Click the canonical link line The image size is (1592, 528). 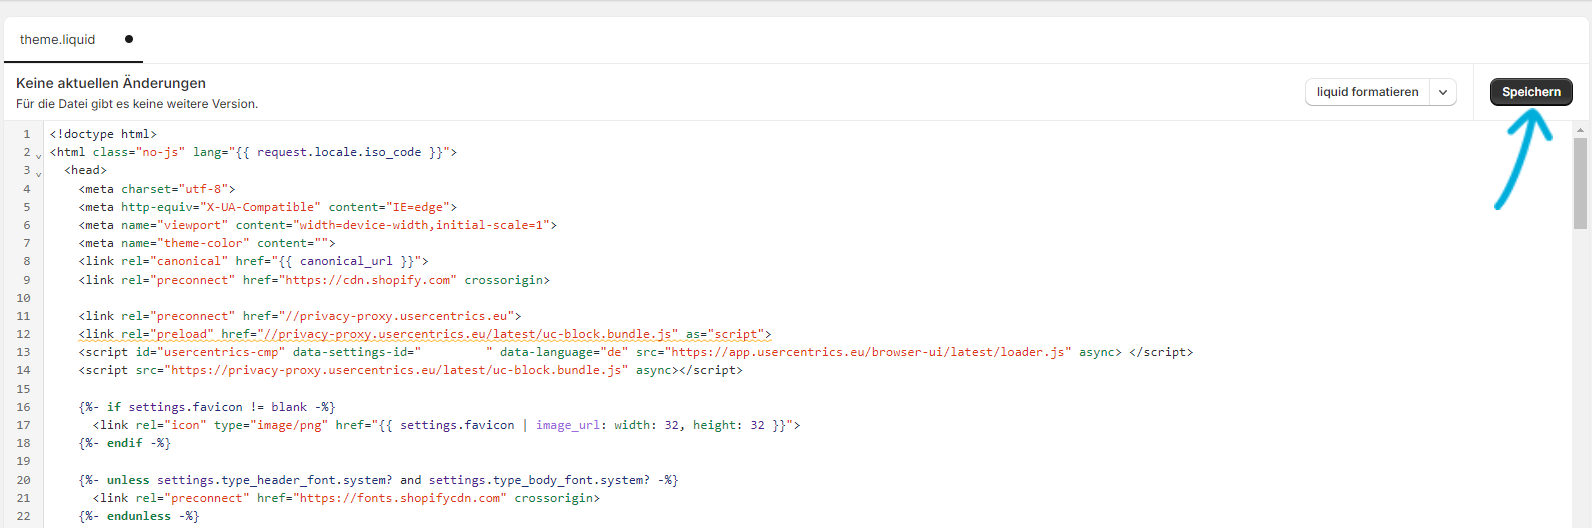click(254, 261)
